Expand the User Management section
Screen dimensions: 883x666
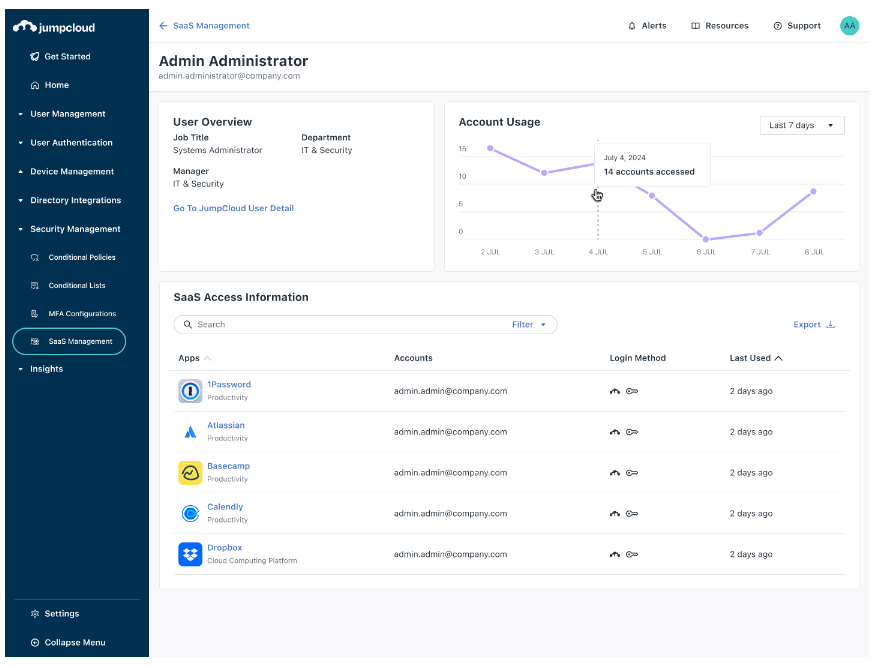point(67,114)
